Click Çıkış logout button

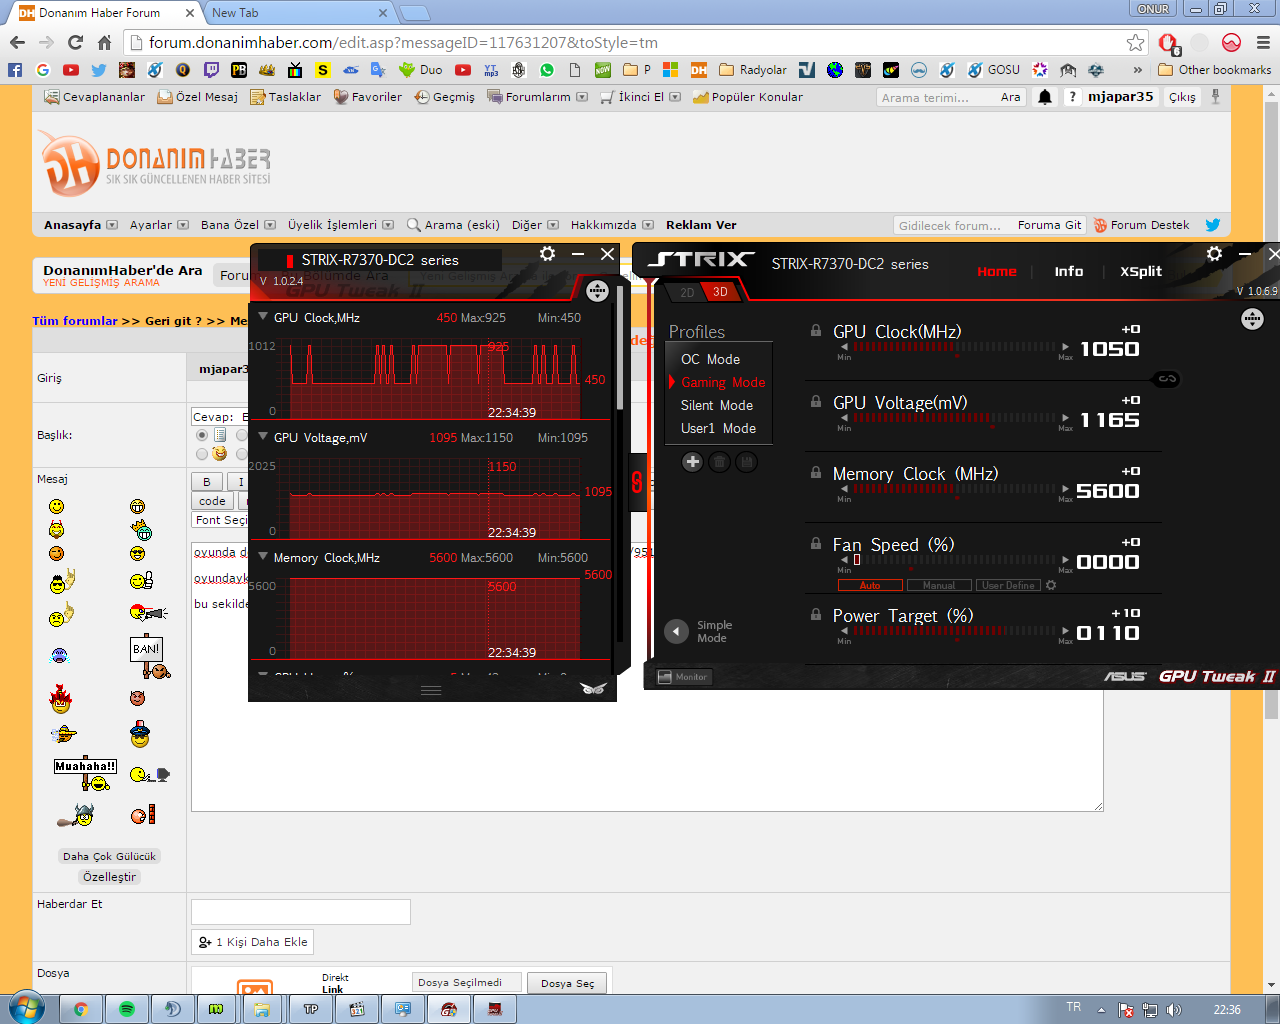(x=1182, y=97)
